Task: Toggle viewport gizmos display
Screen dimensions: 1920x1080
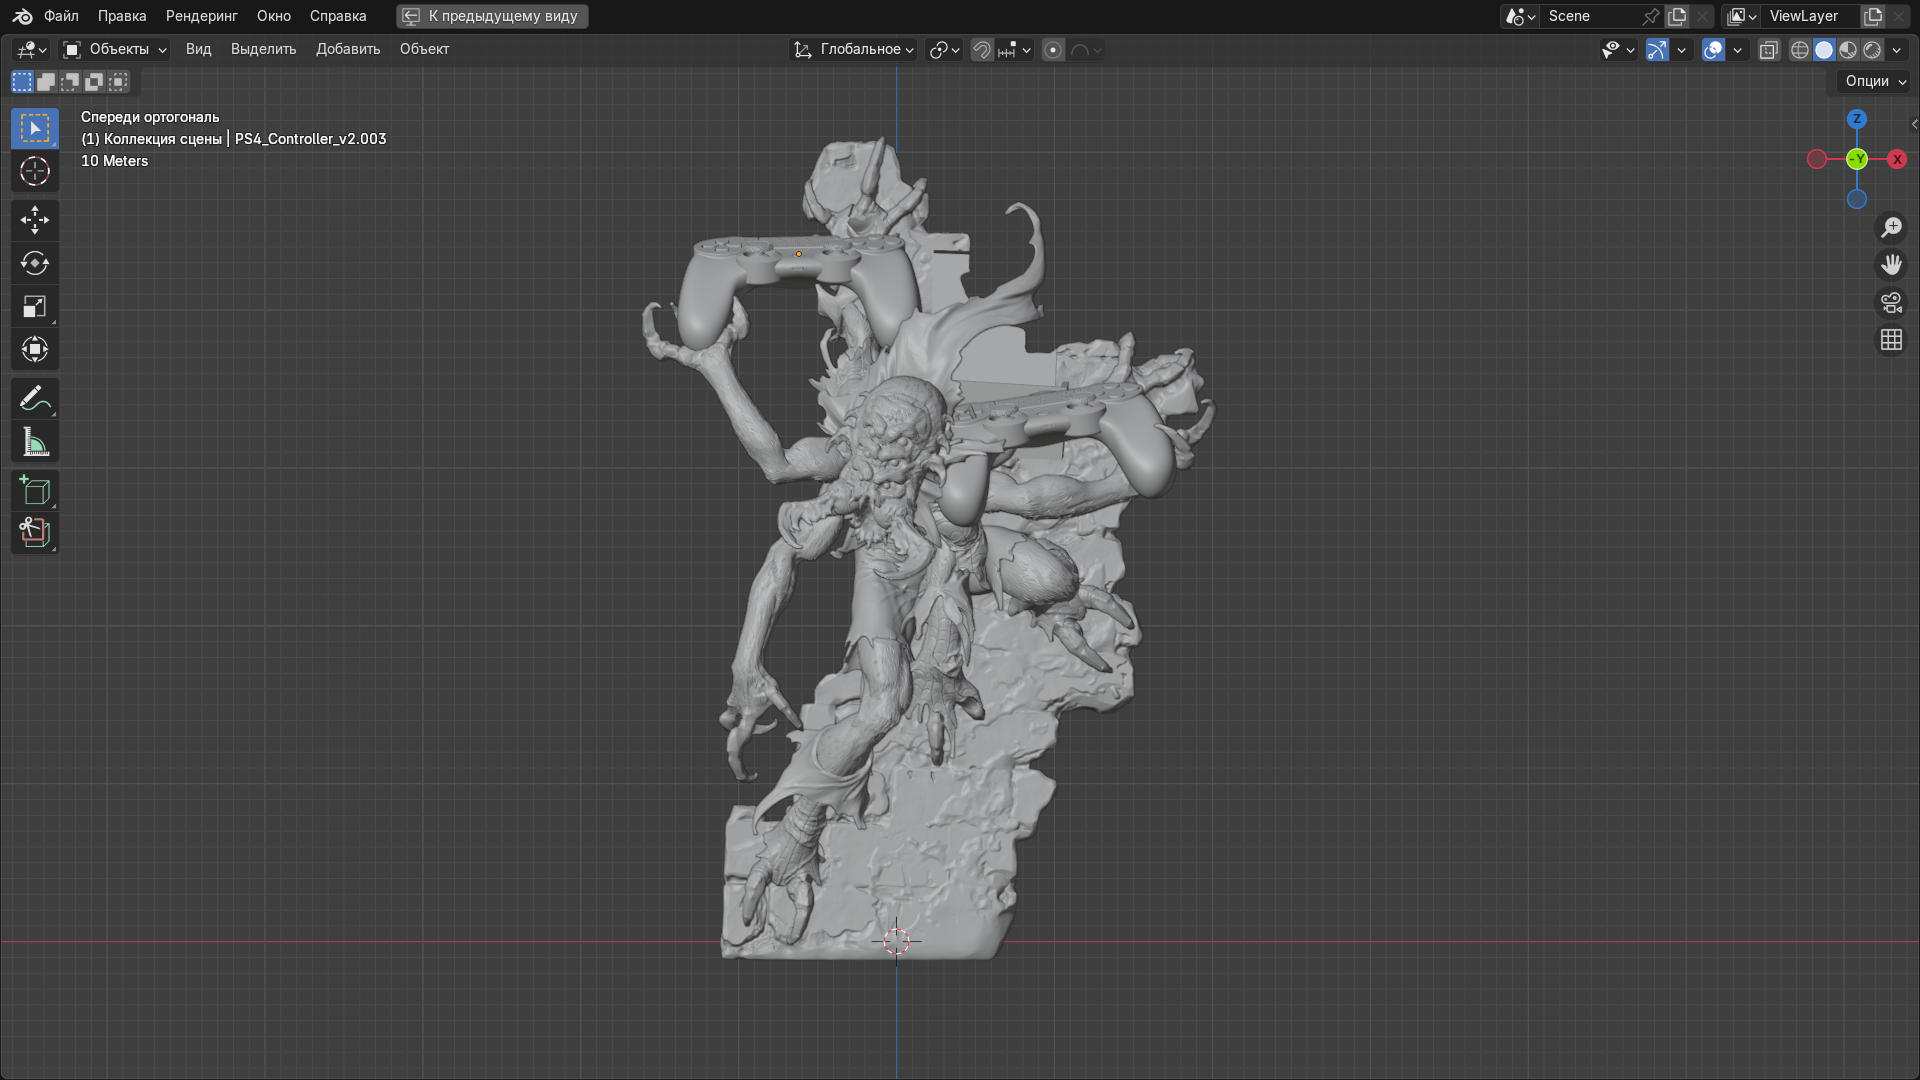Action: pyautogui.click(x=1657, y=50)
